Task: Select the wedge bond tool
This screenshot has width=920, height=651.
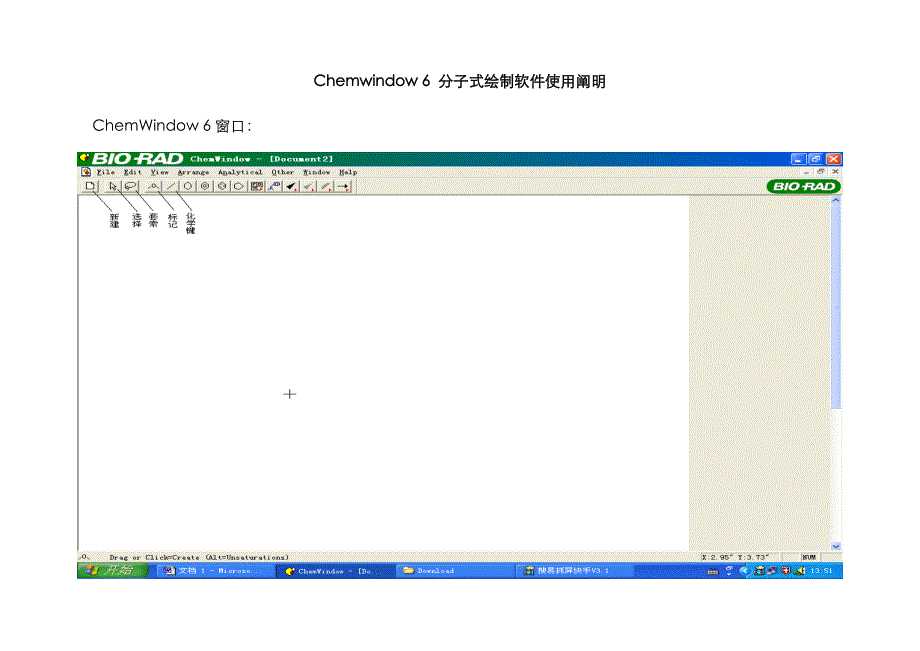Action: tap(291, 186)
